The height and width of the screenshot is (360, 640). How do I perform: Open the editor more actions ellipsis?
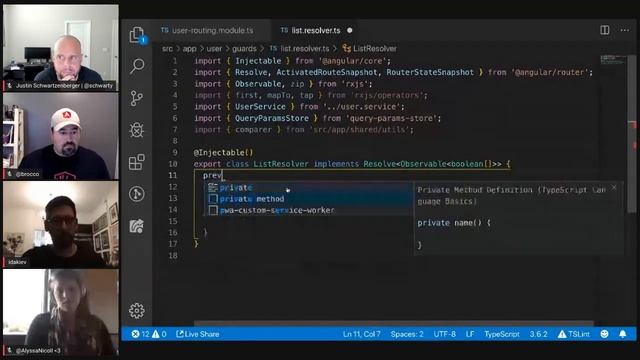[x=624, y=30]
